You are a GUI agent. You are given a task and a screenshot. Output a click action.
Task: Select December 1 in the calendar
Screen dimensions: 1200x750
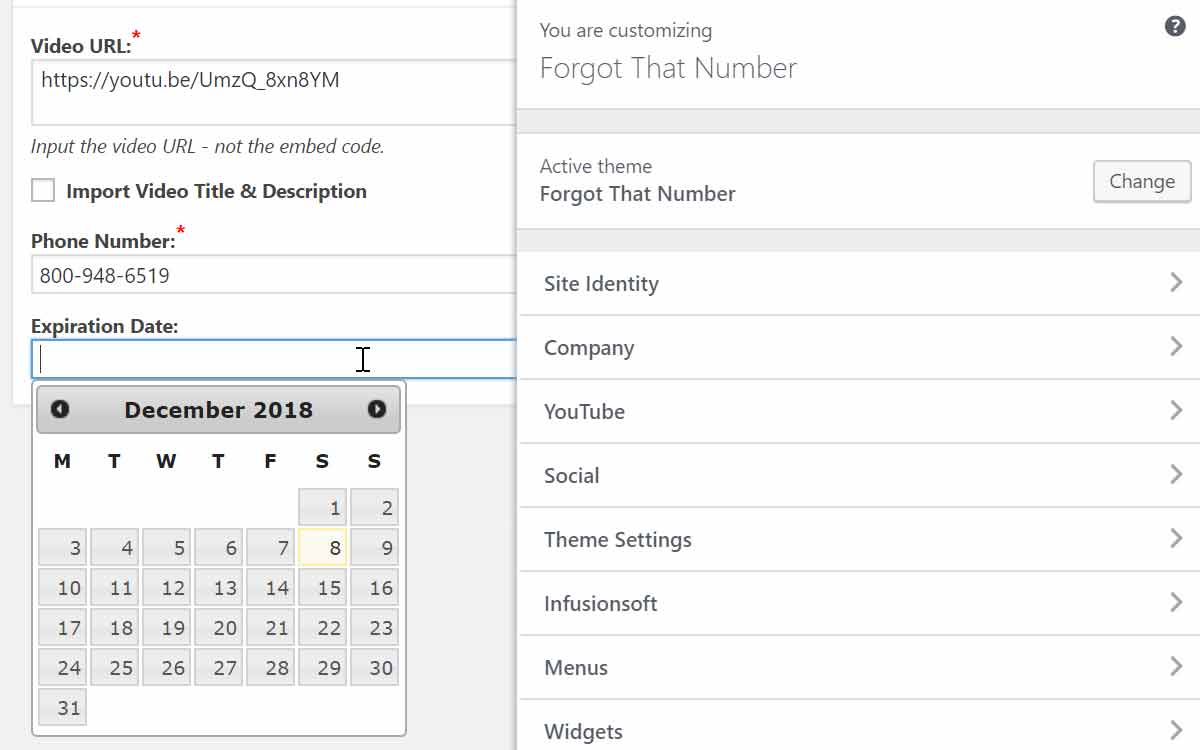click(323, 508)
